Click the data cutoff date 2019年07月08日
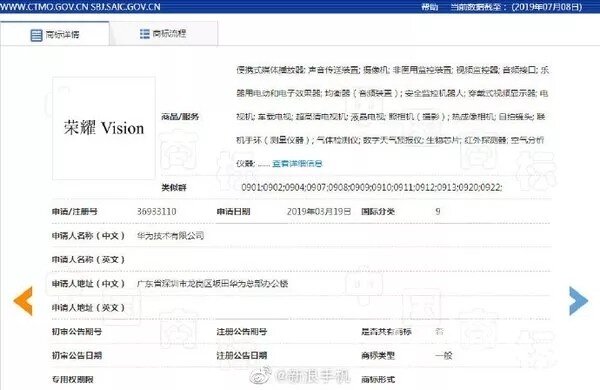This screenshot has width=600, height=390. point(547,7)
